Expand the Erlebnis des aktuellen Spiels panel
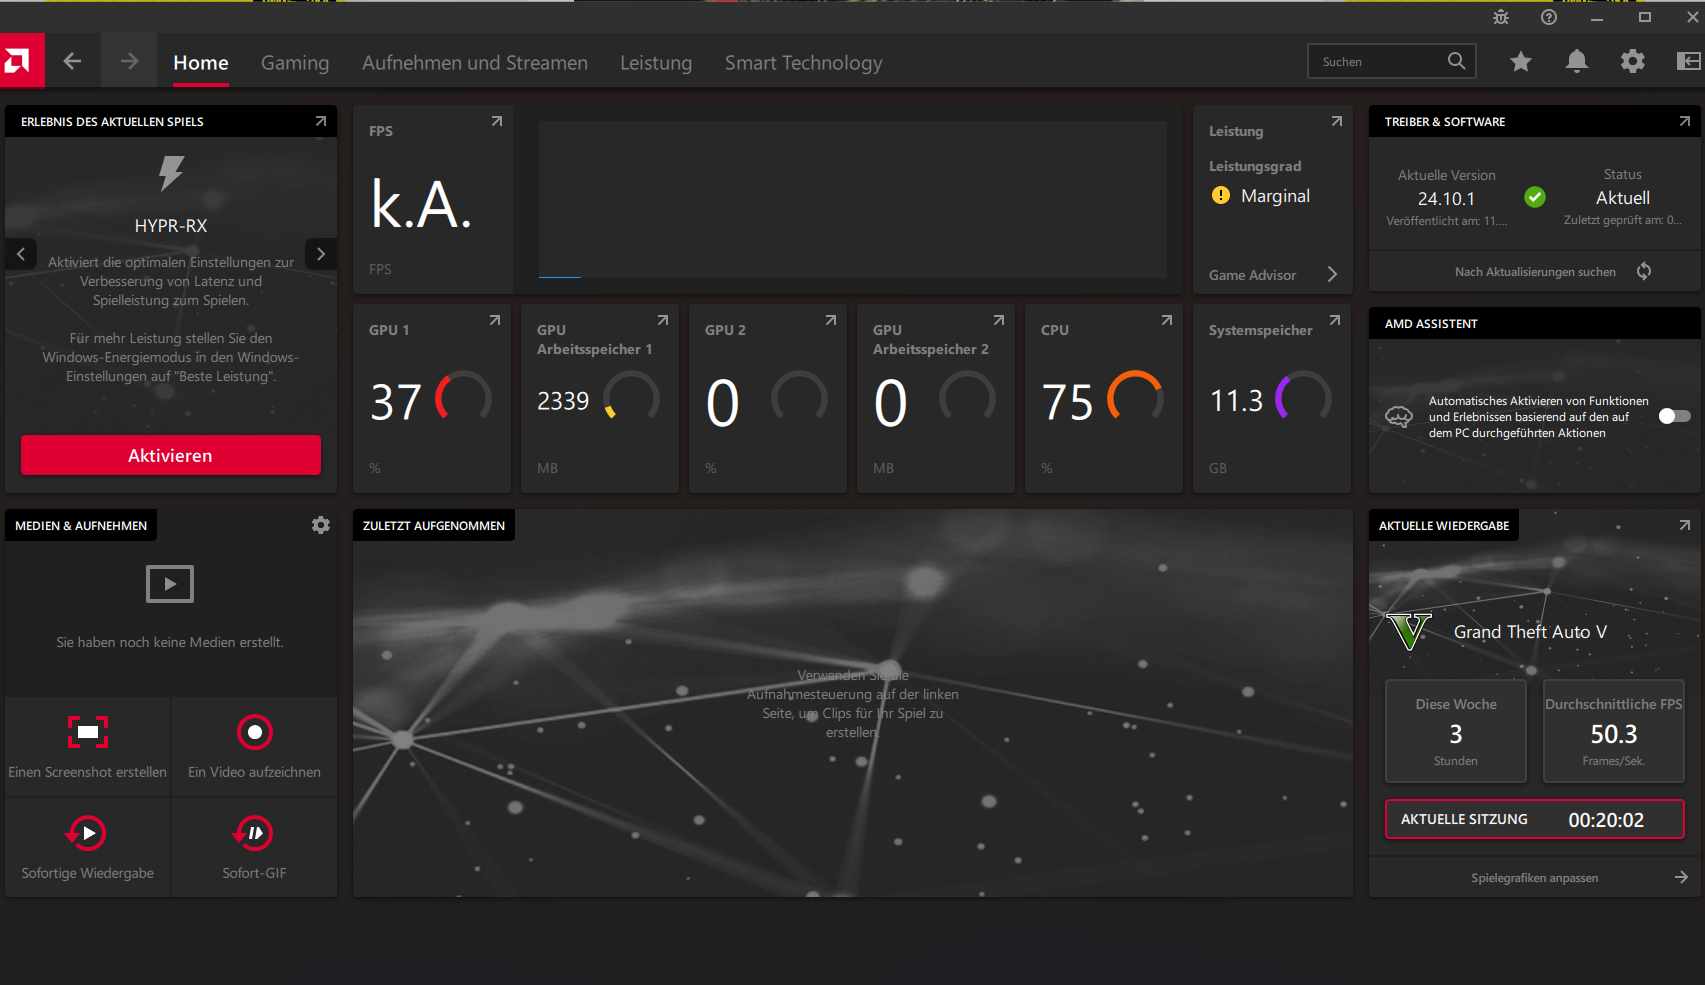 [321, 121]
